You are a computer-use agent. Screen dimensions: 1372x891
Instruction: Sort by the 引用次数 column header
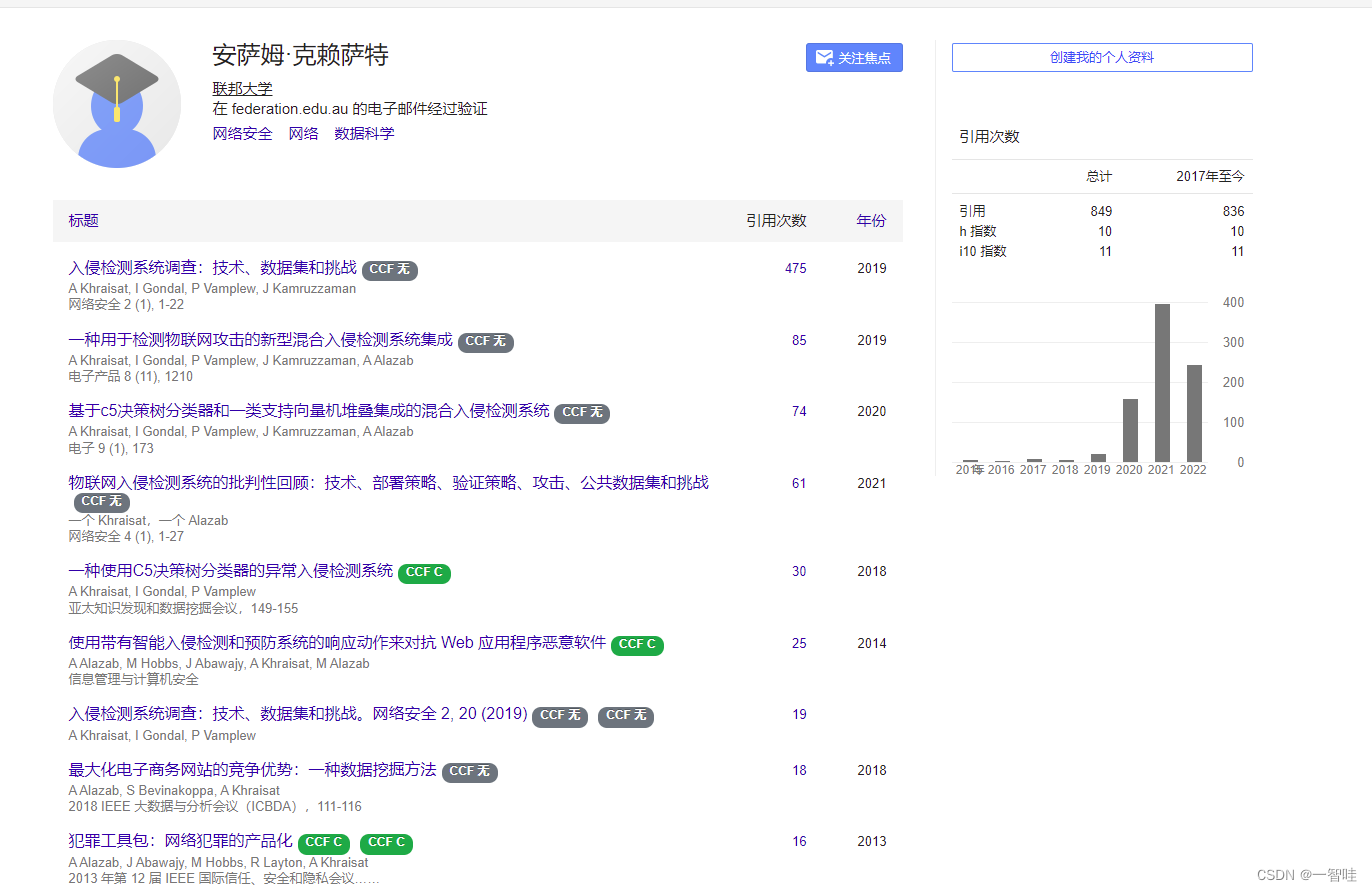coord(776,221)
